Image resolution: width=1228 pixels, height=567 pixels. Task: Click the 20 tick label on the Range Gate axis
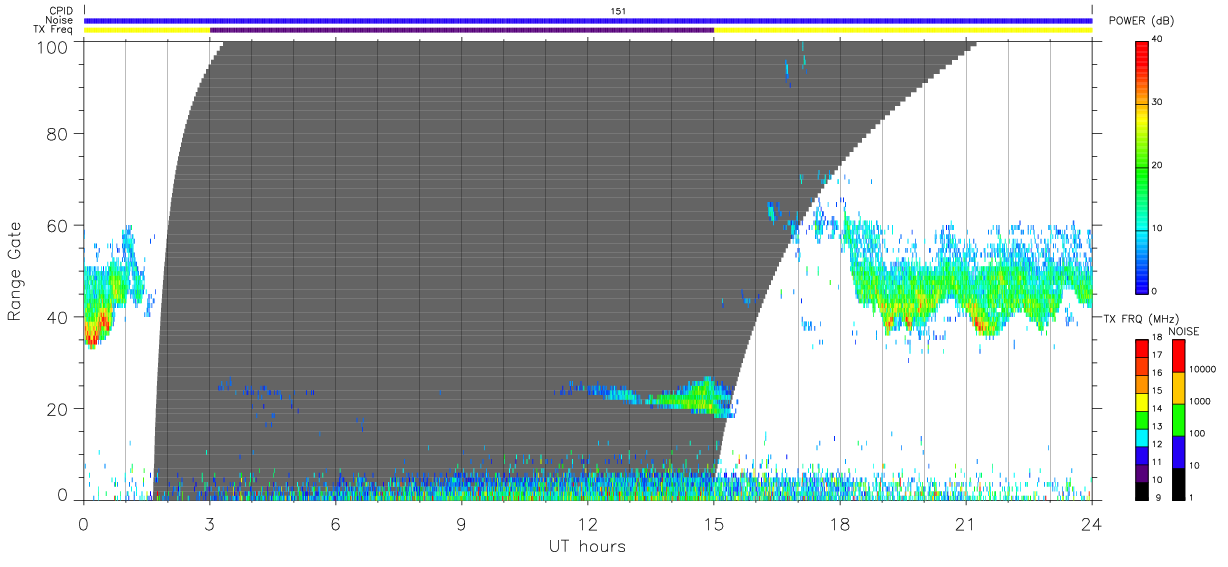point(58,409)
